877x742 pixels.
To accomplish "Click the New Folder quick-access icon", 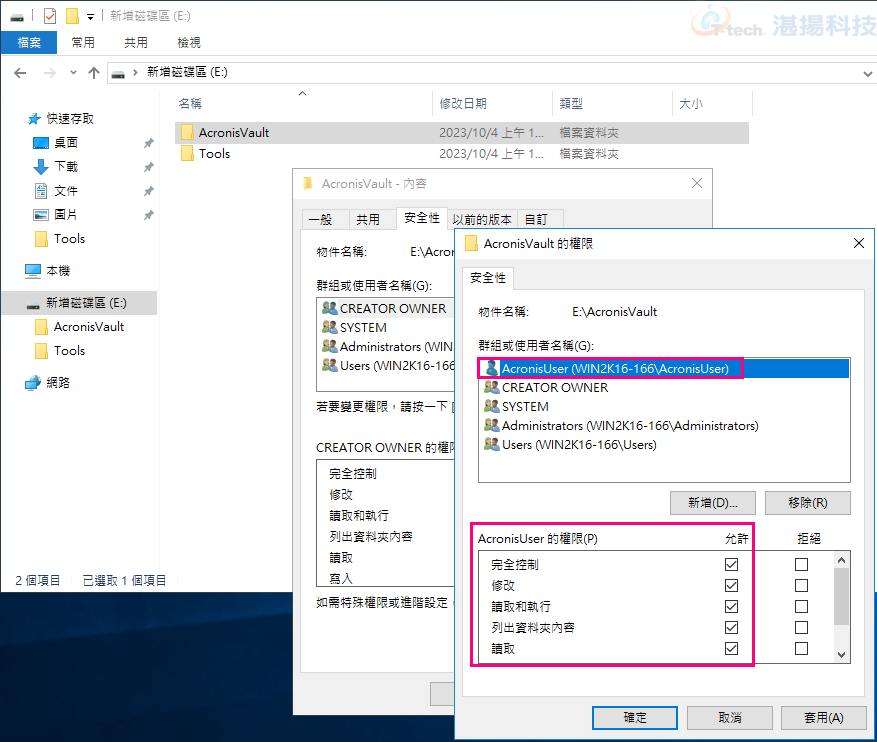I will pyautogui.click(x=72, y=16).
